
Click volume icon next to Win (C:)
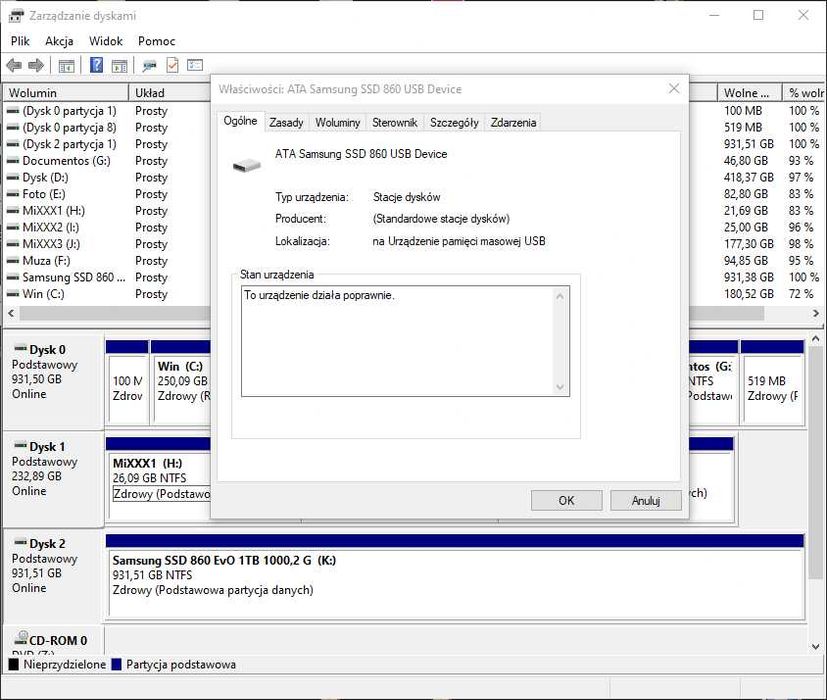(x=13, y=294)
